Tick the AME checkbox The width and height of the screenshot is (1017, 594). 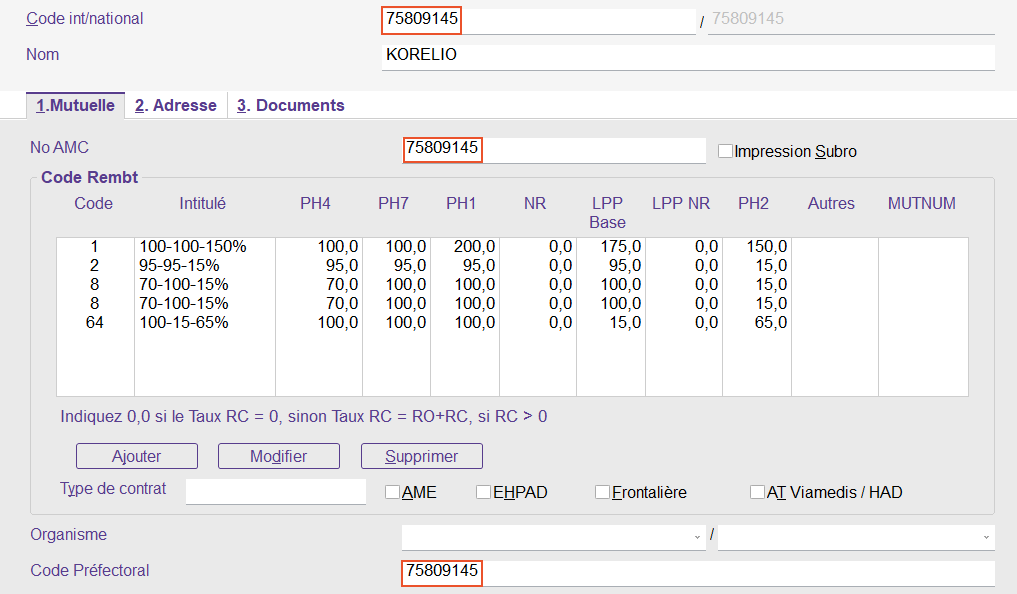coord(393,492)
